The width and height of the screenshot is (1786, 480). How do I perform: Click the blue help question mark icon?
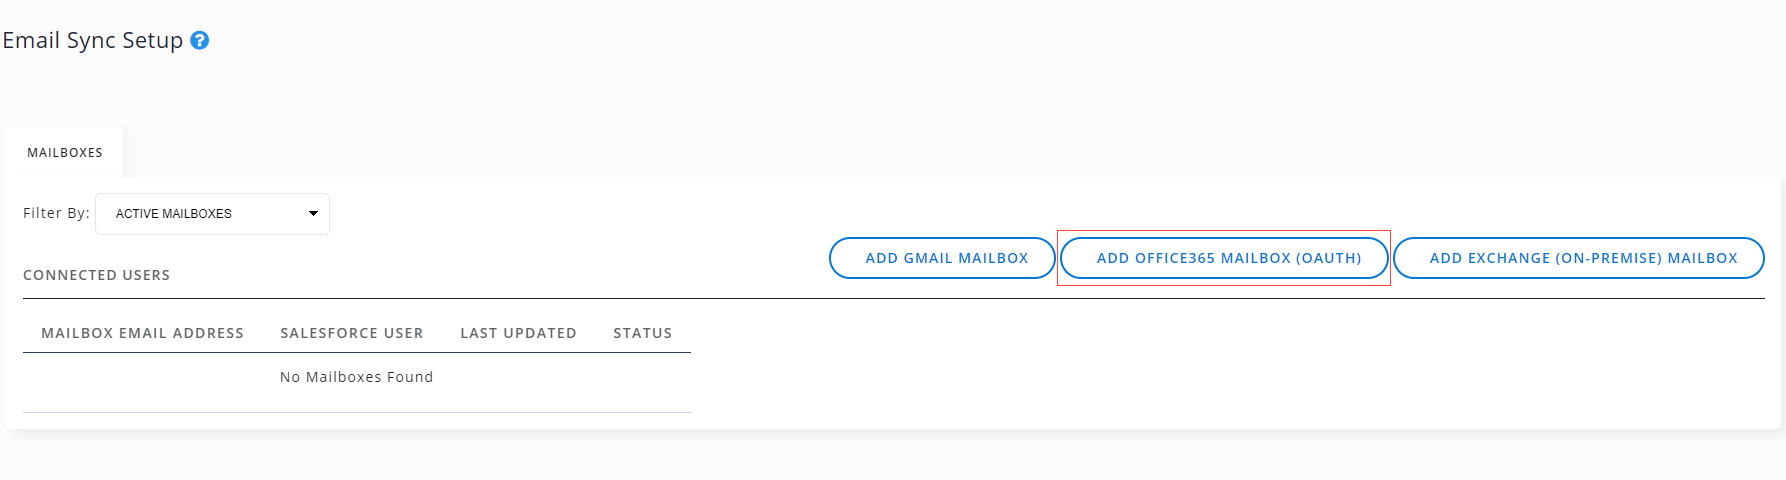point(200,41)
